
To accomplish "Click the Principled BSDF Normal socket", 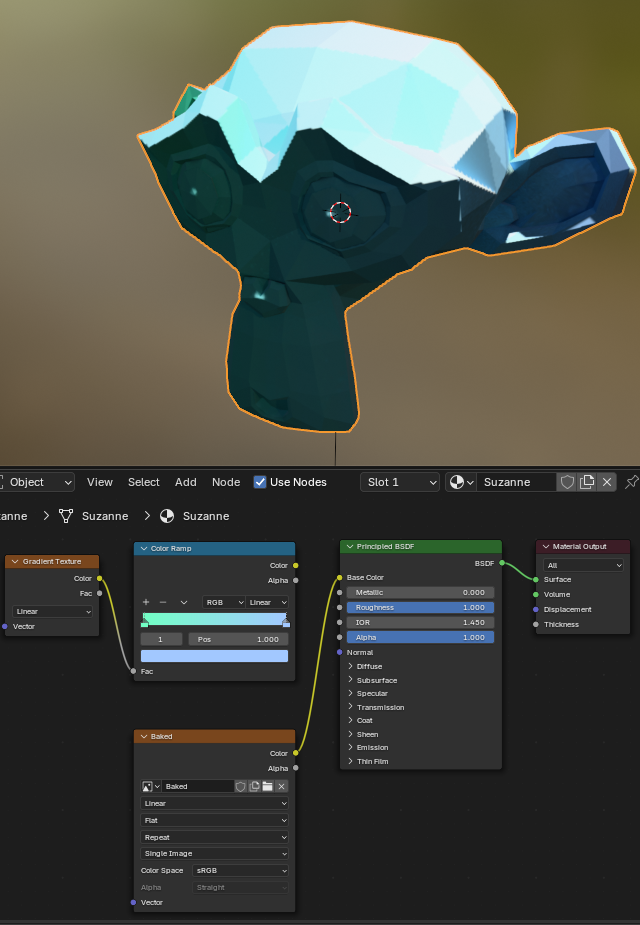I will [340, 652].
